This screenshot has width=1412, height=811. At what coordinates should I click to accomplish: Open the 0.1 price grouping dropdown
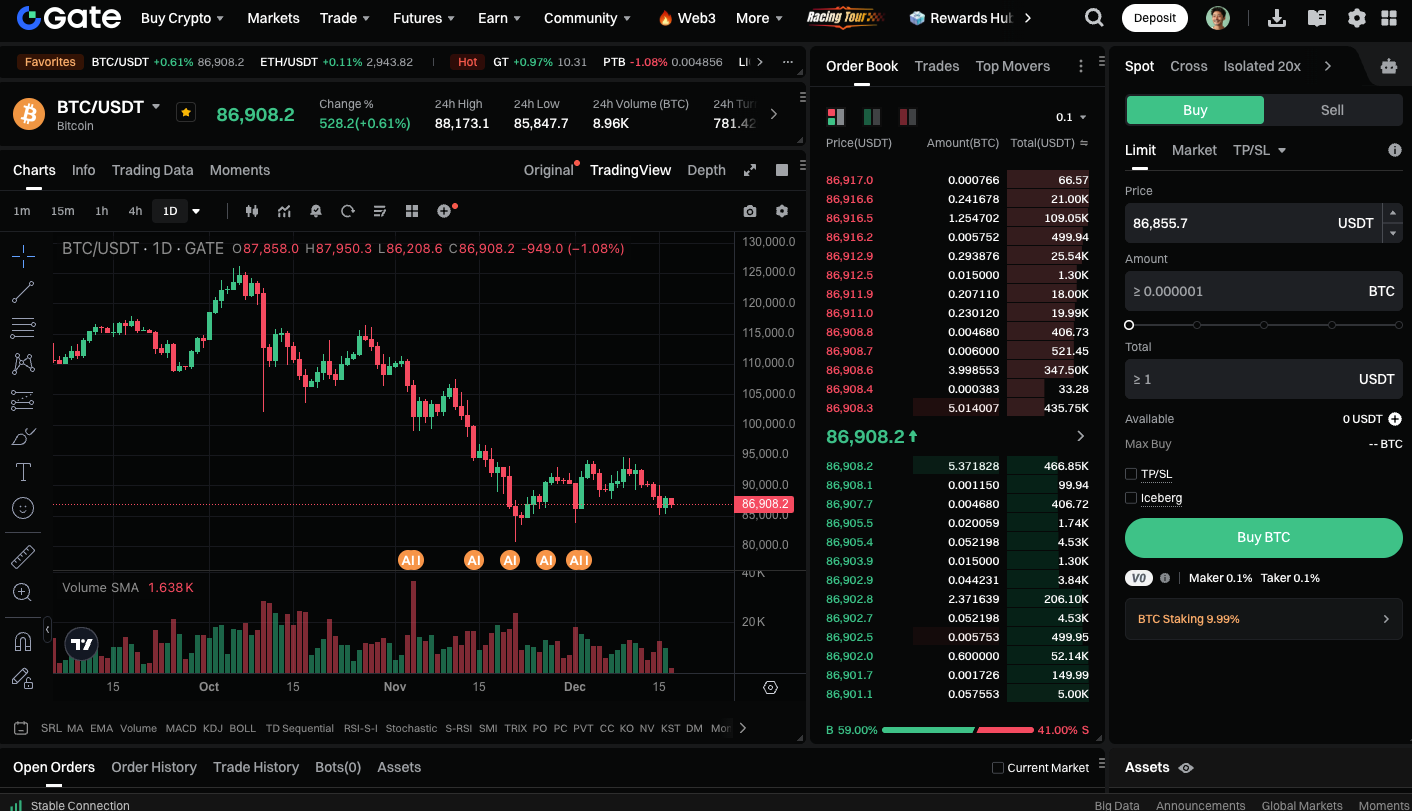click(1071, 117)
